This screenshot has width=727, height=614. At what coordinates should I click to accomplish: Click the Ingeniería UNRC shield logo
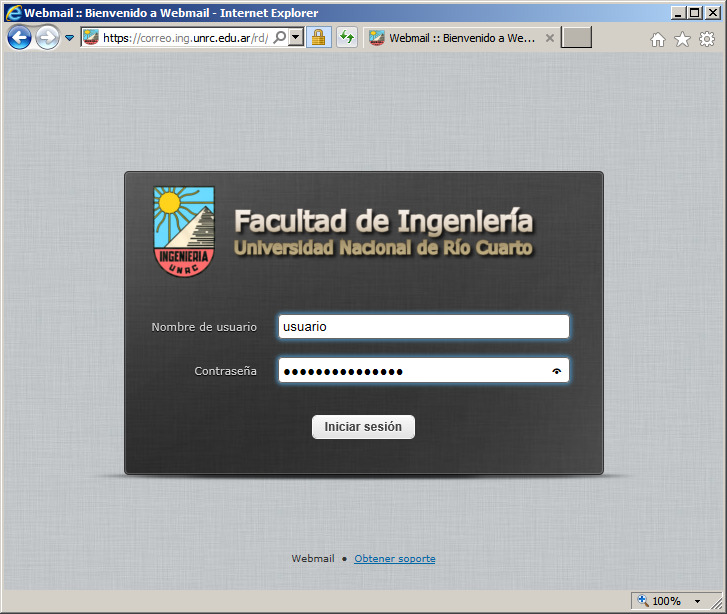click(184, 231)
